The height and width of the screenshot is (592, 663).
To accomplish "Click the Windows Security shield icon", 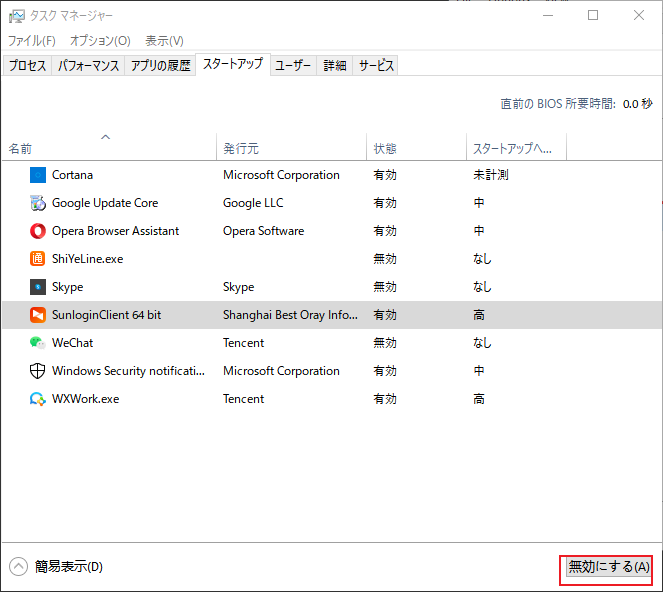I will pyautogui.click(x=38, y=371).
